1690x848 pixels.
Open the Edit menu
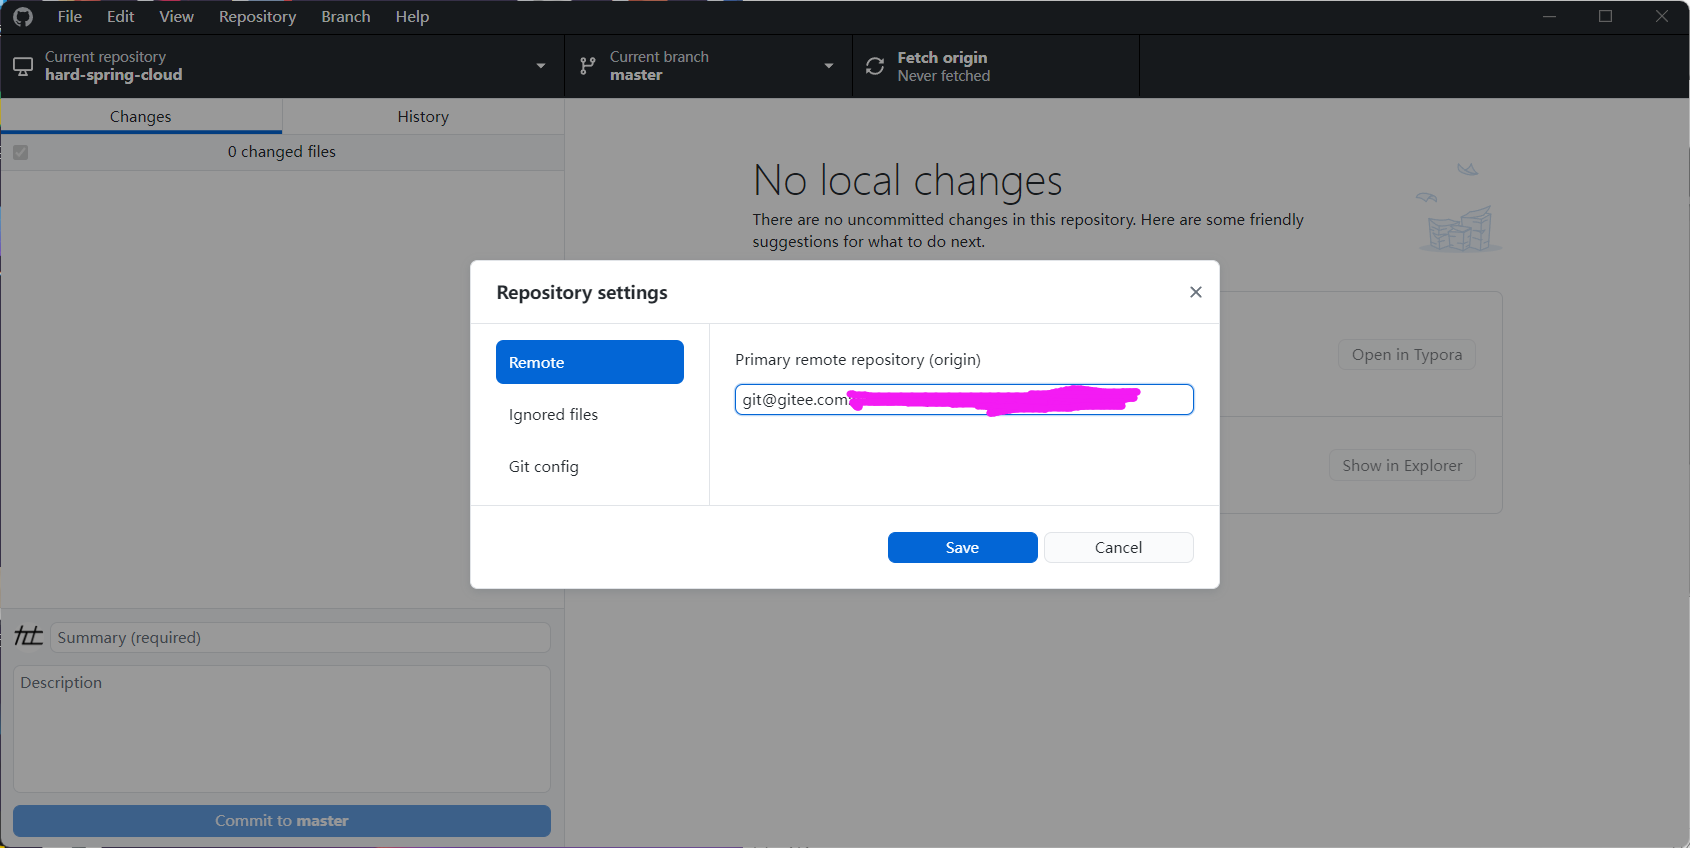click(x=121, y=17)
